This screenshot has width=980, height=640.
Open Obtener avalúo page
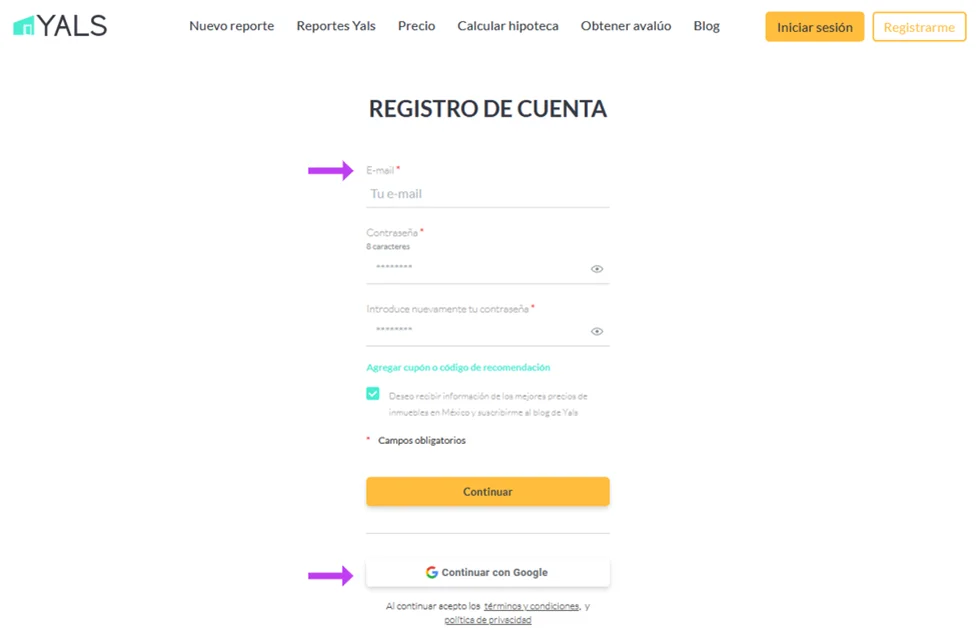click(626, 26)
